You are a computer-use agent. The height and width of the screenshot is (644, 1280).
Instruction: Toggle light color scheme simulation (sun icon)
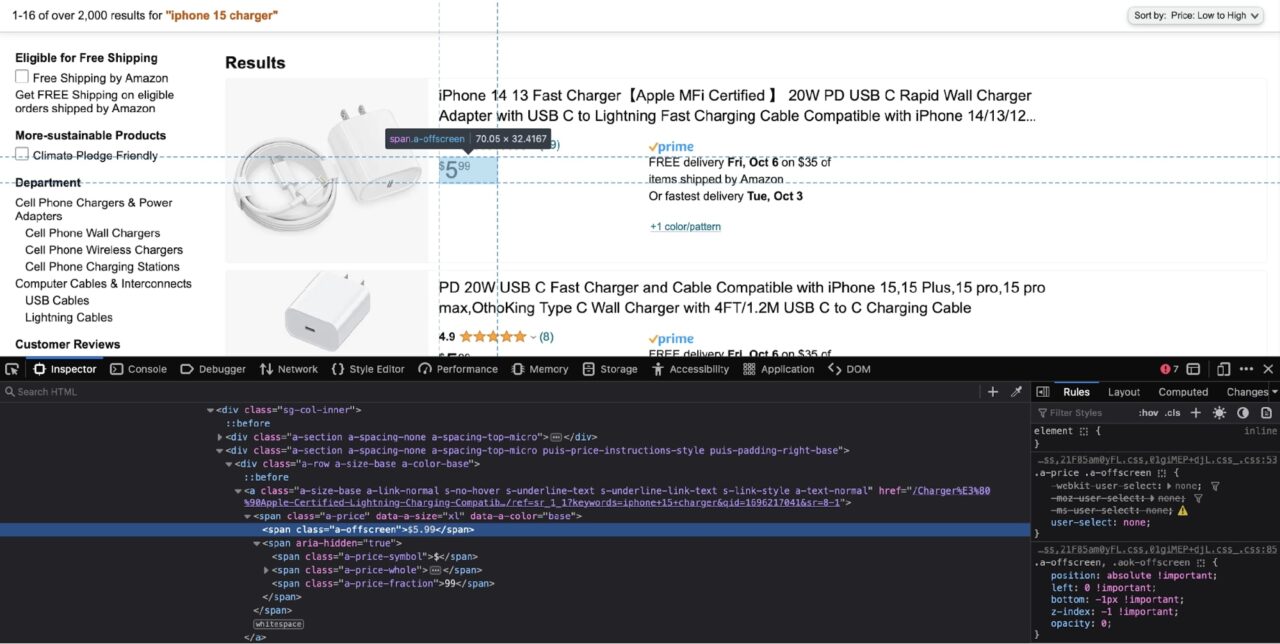[1219, 413]
